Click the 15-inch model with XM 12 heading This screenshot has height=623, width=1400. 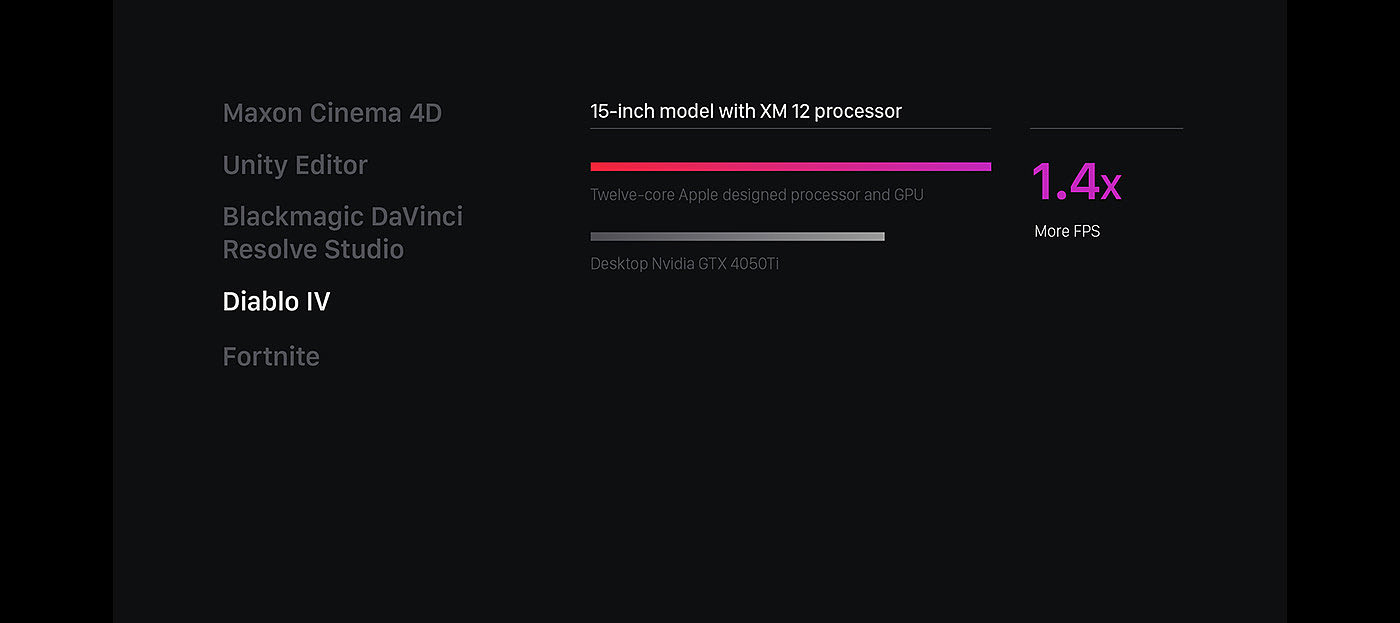tap(746, 112)
